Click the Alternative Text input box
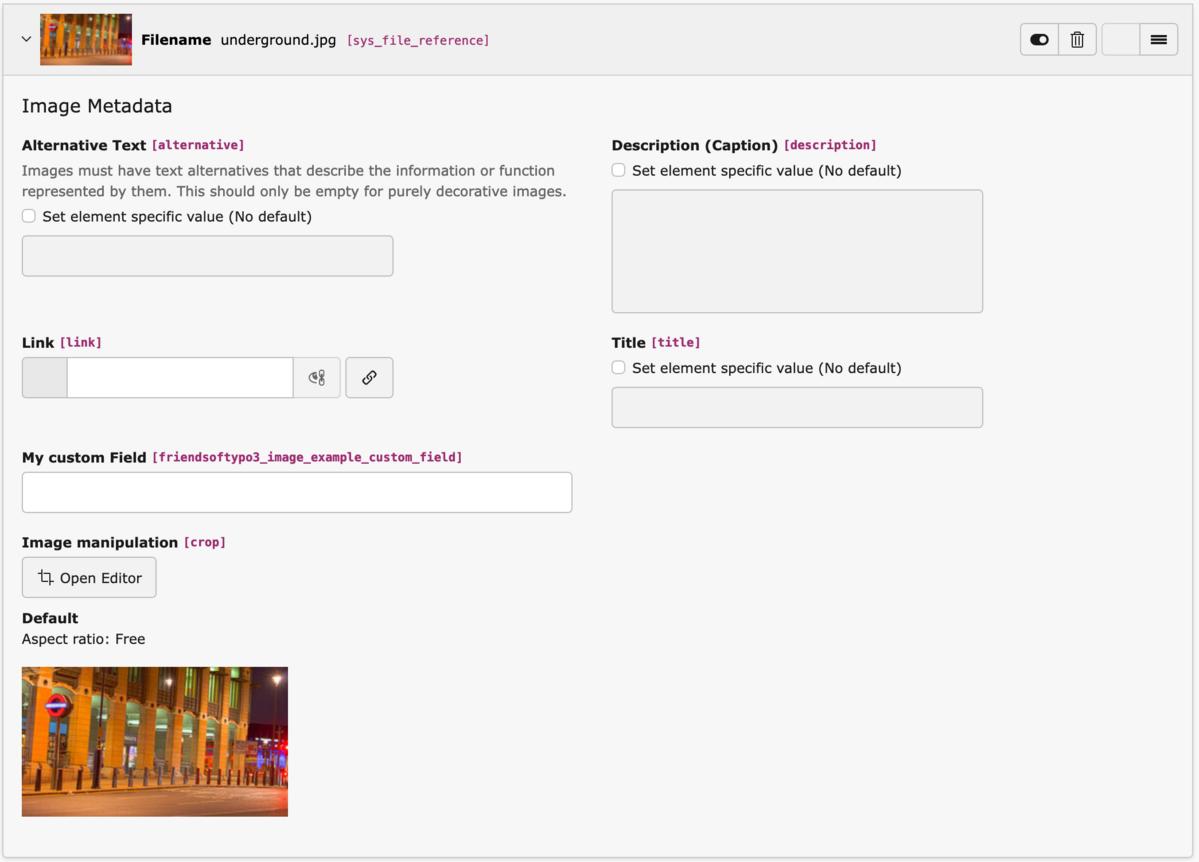Image resolution: width=1199 pixels, height=862 pixels. pyautogui.click(x=207, y=255)
